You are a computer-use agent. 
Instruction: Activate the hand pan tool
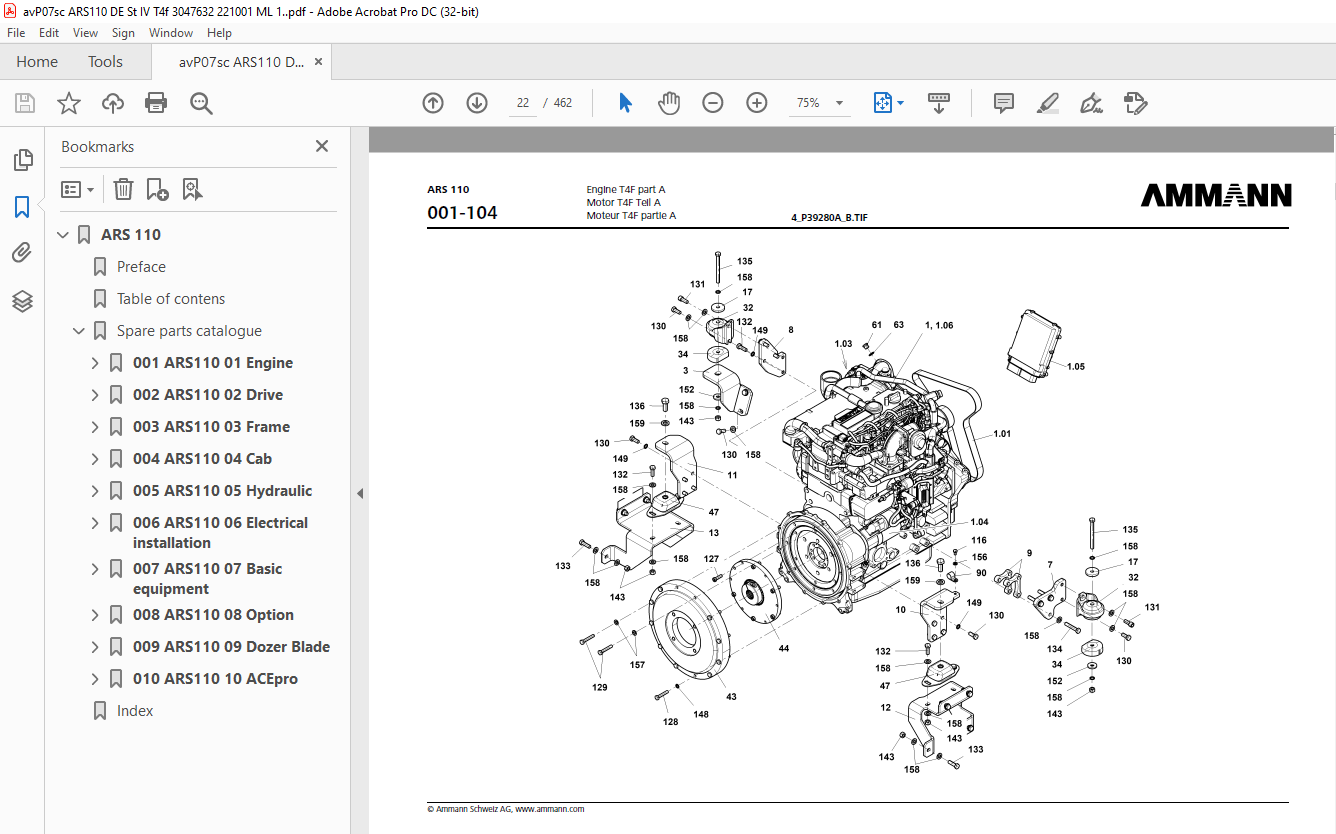tap(669, 103)
